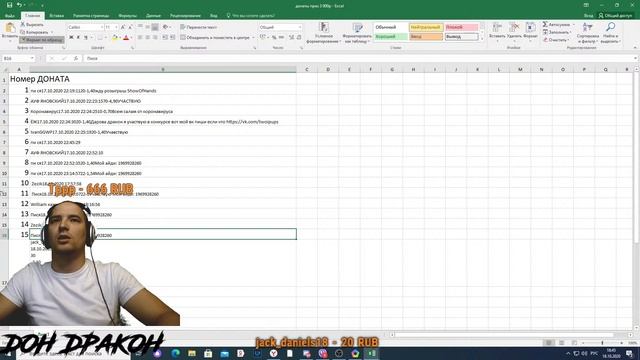Image resolution: width=640 pixels, height=360 pixels.
Task: Open the cell Формат menu
Action: click(x=530, y=31)
